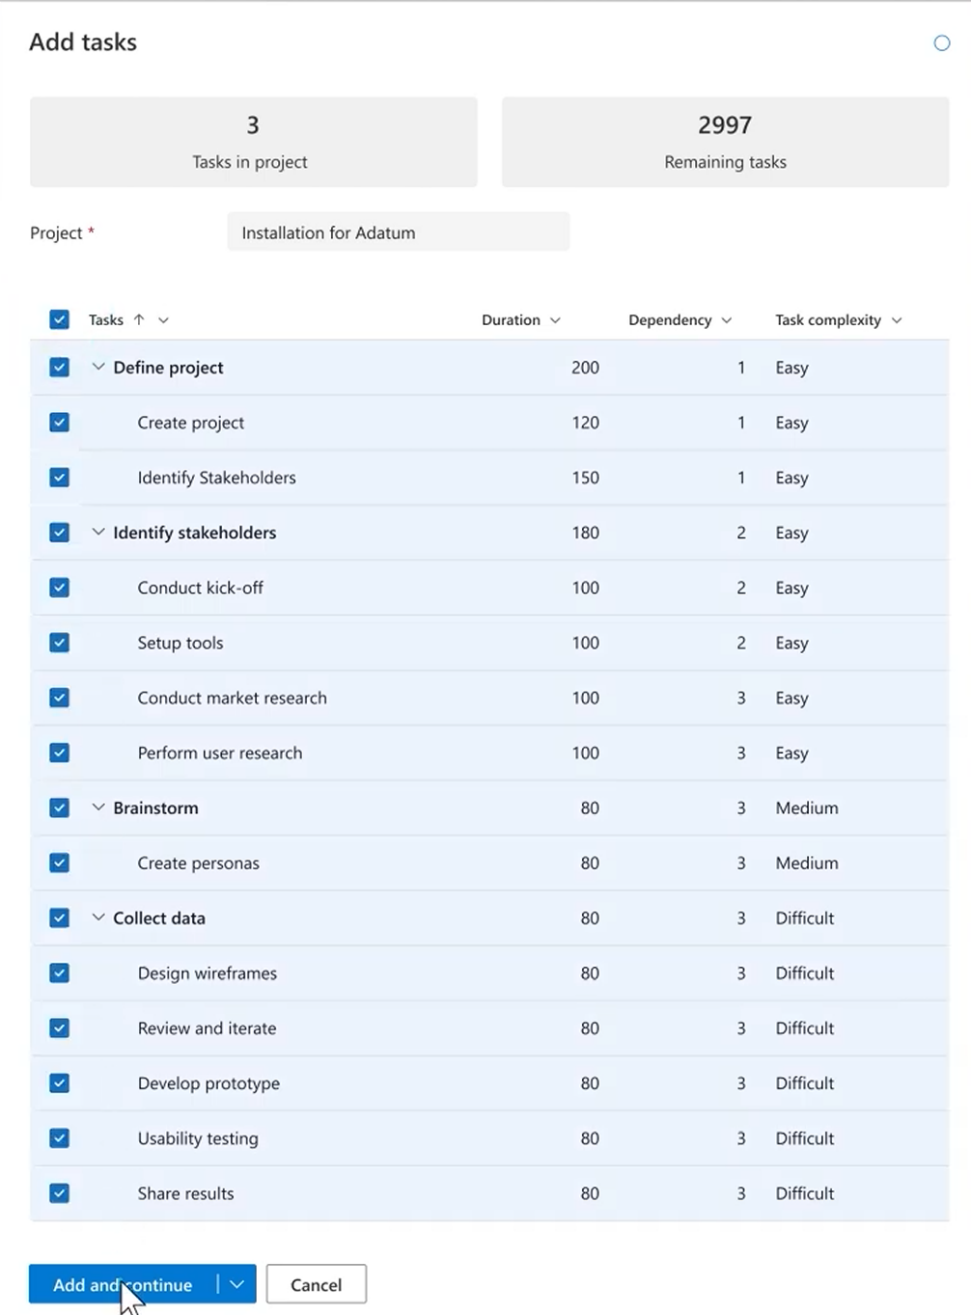Collapse the Identify stakeholders group
971x1315 pixels.
click(98, 532)
